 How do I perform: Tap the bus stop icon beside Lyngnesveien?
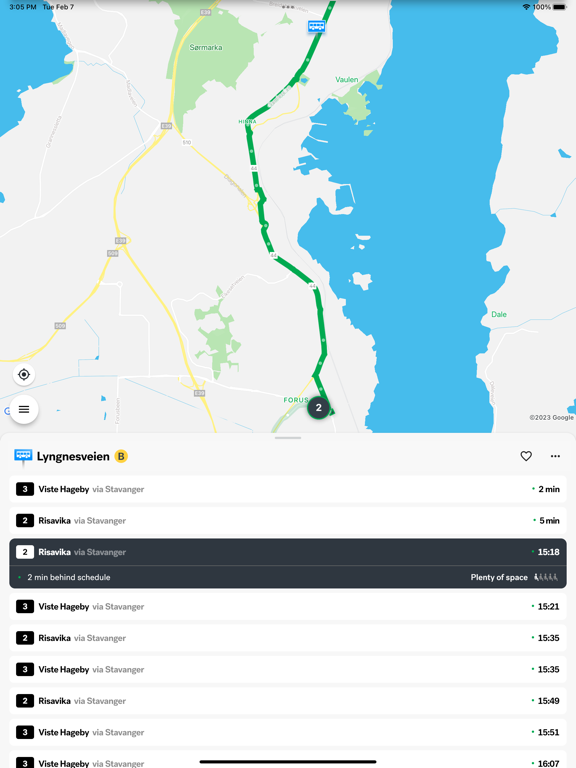(23, 456)
